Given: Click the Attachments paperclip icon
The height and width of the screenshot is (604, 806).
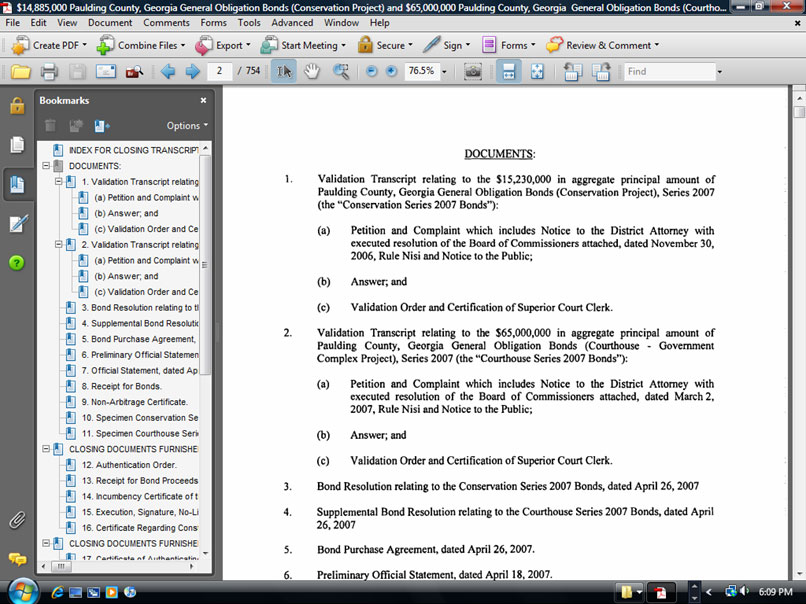Looking at the screenshot, I should pos(17,520).
